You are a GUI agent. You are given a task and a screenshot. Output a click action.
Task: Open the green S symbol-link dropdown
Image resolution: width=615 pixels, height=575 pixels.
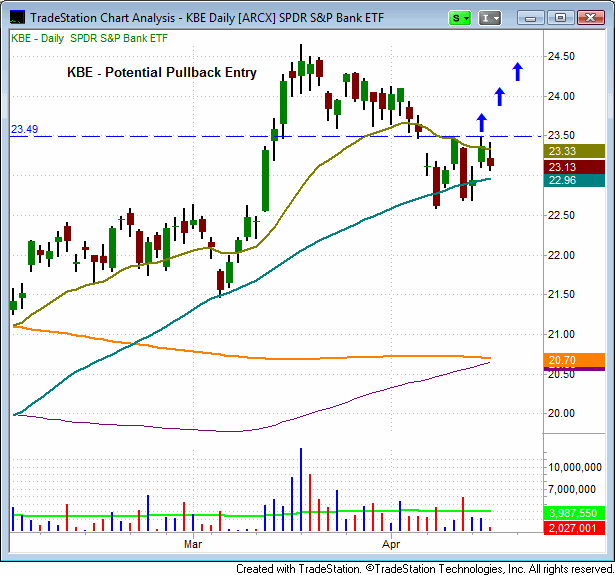click(460, 18)
